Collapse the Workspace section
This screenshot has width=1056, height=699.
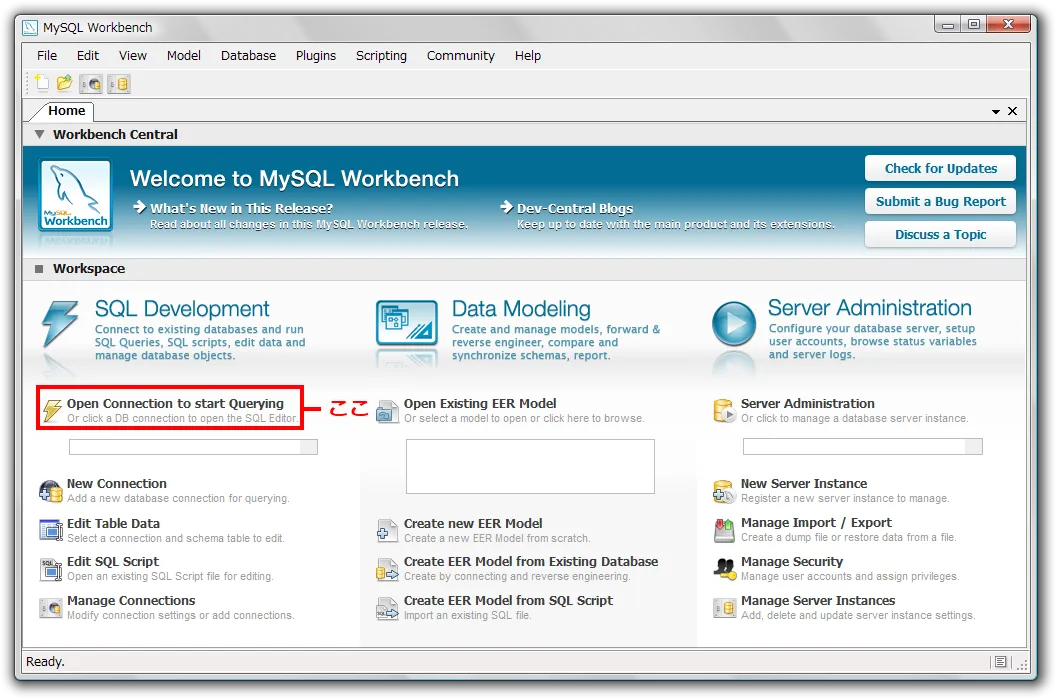39,269
